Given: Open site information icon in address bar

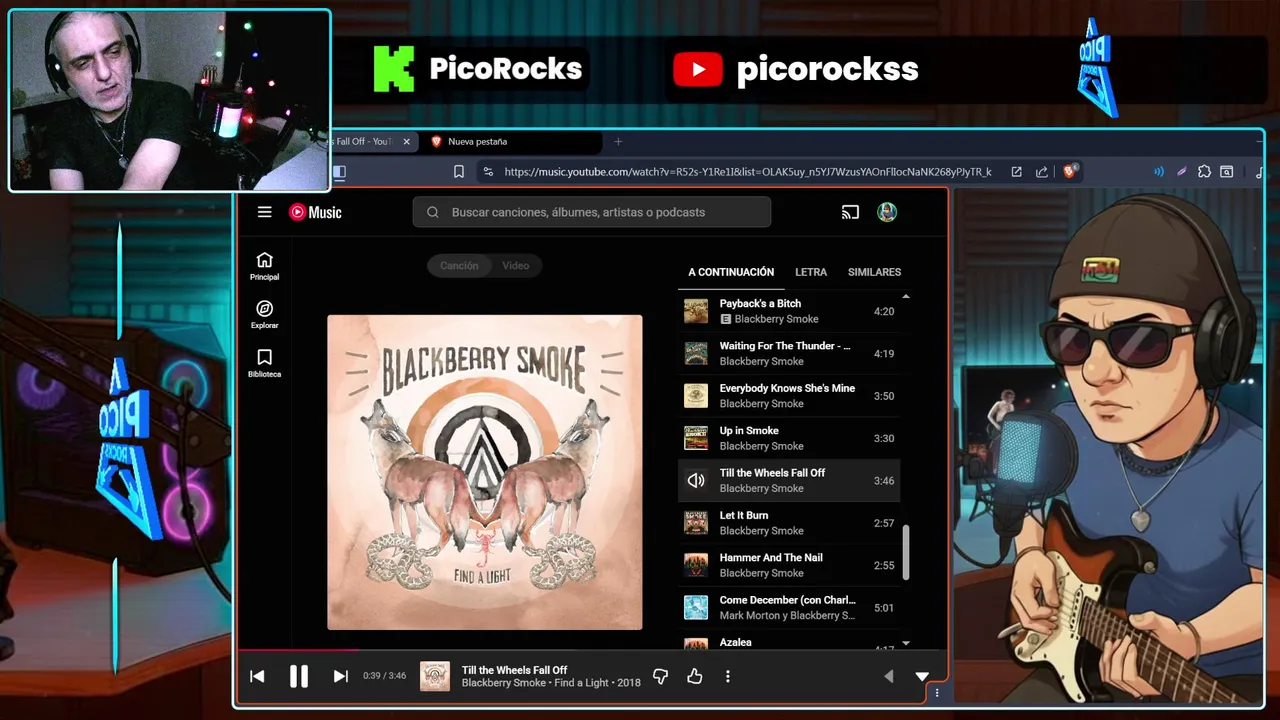Looking at the screenshot, I should (487, 172).
